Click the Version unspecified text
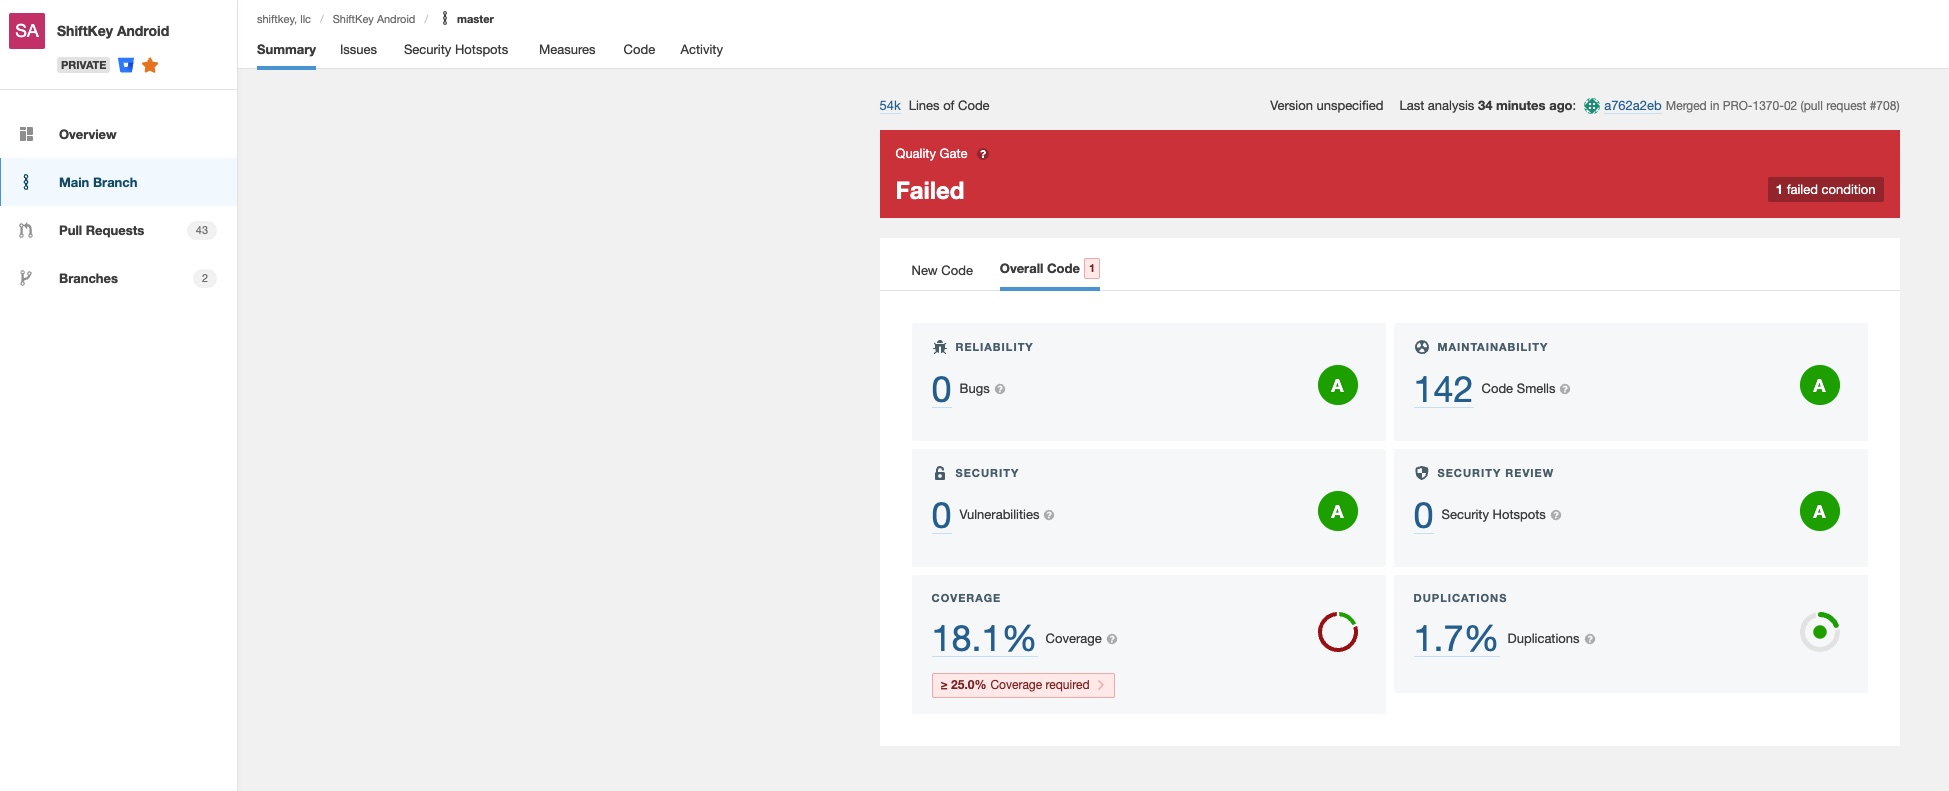The width and height of the screenshot is (1949, 791). (1326, 106)
